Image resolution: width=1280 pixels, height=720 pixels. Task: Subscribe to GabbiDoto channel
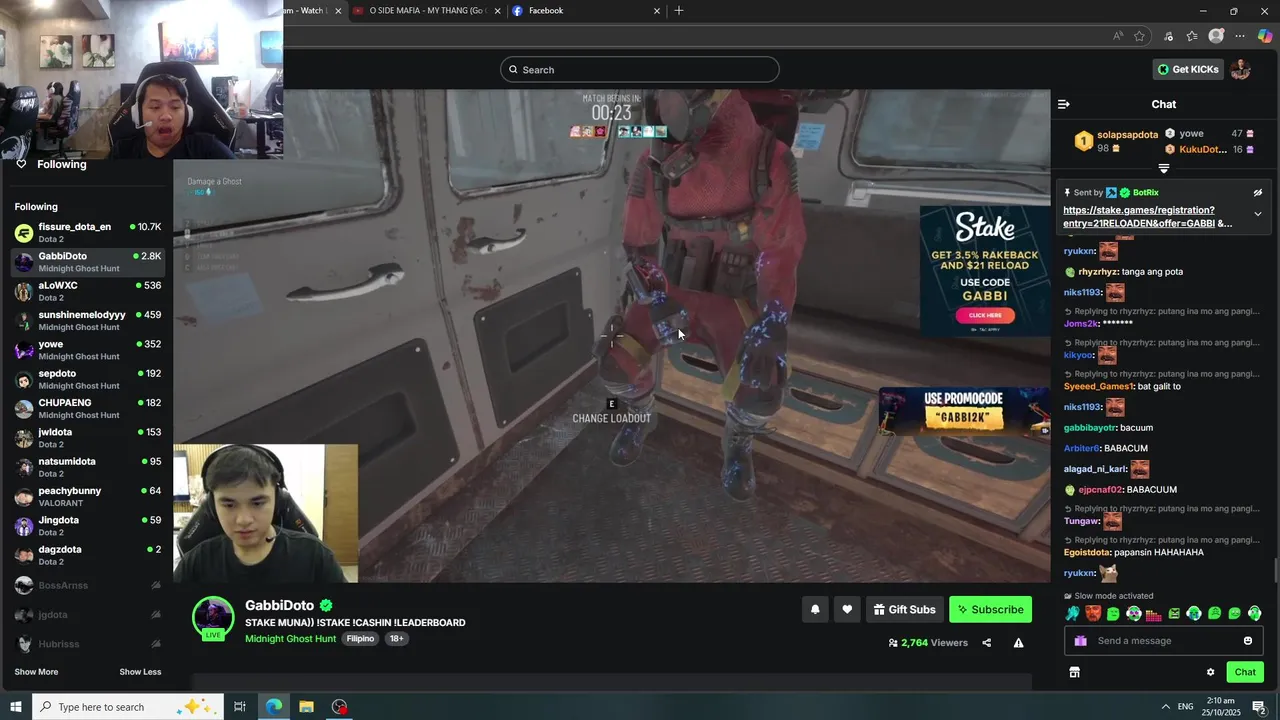(990, 610)
